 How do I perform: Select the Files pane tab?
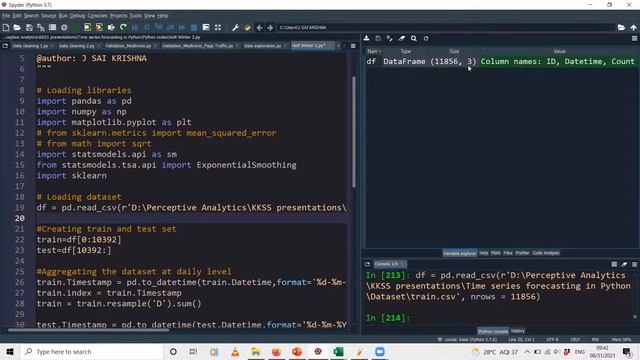(508, 253)
